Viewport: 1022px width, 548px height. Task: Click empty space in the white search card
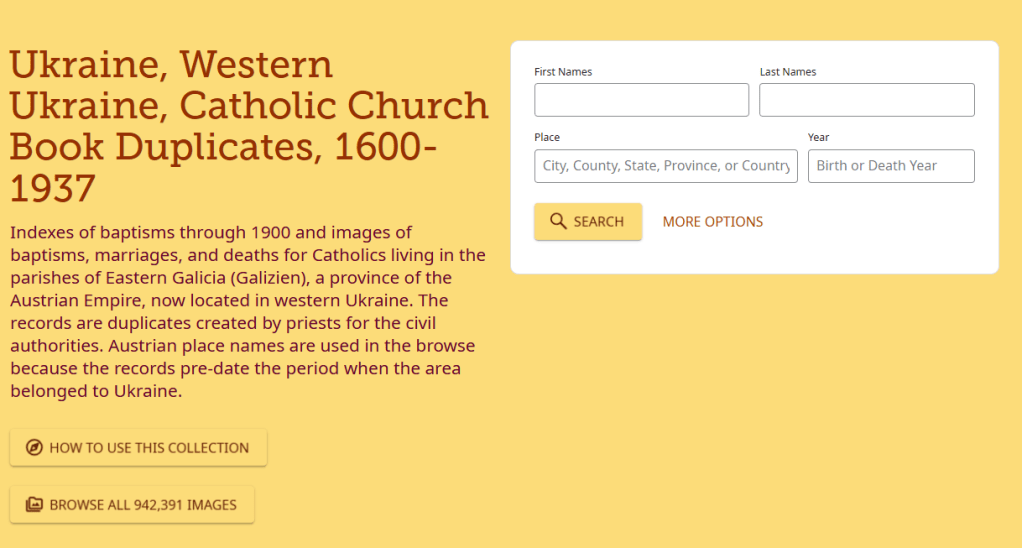click(880, 240)
